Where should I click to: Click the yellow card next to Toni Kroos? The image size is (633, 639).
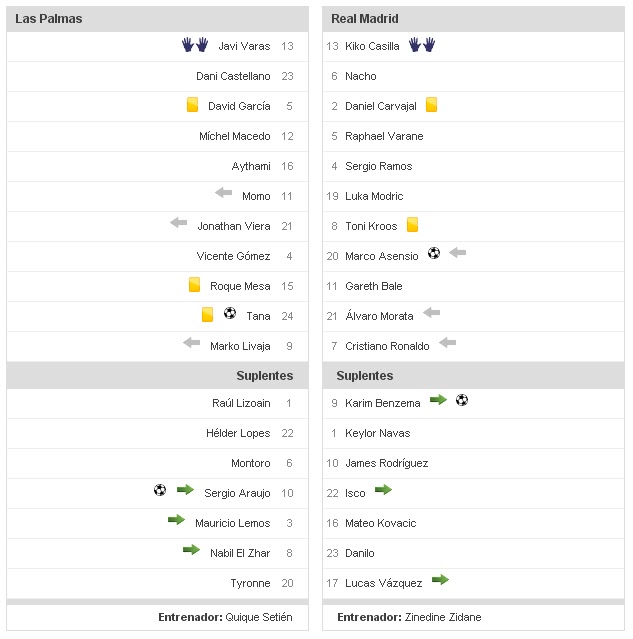(x=412, y=225)
